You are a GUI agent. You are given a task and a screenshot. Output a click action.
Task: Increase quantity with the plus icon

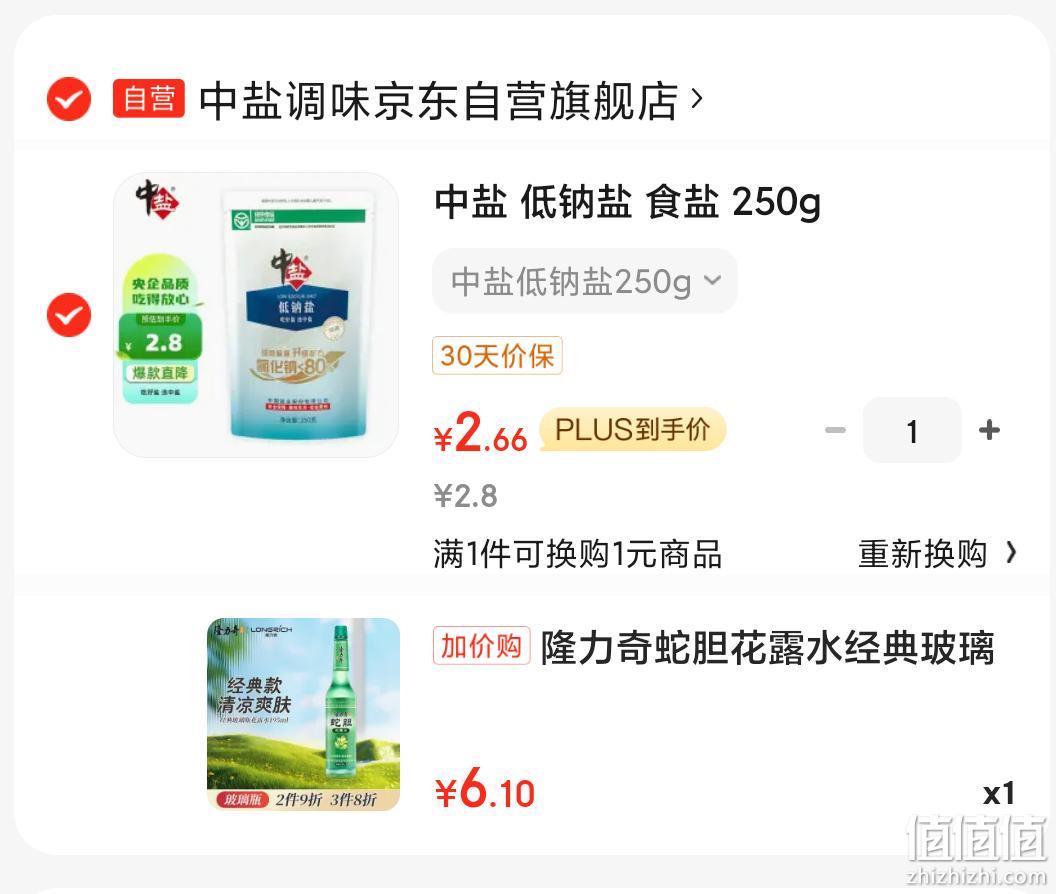point(989,430)
